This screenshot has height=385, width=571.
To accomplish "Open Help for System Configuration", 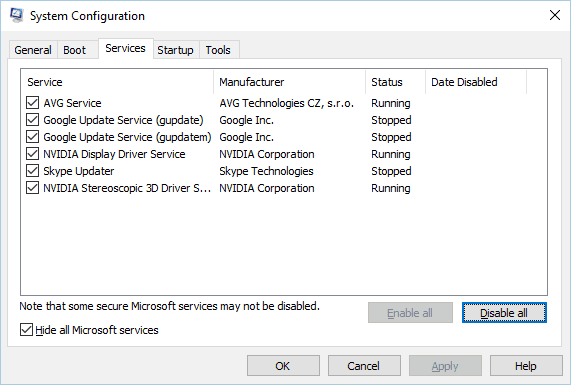I will click(x=526, y=366).
